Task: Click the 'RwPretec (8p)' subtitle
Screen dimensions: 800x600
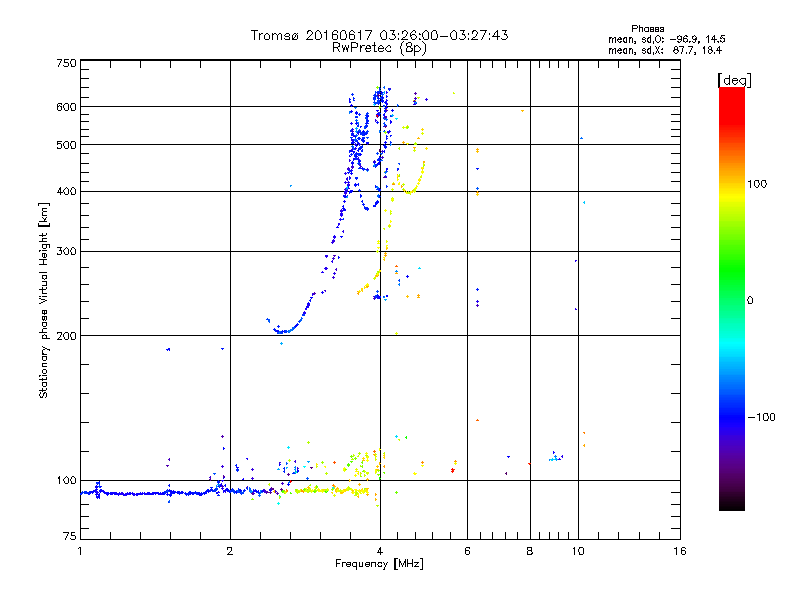Action: coord(379,48)
